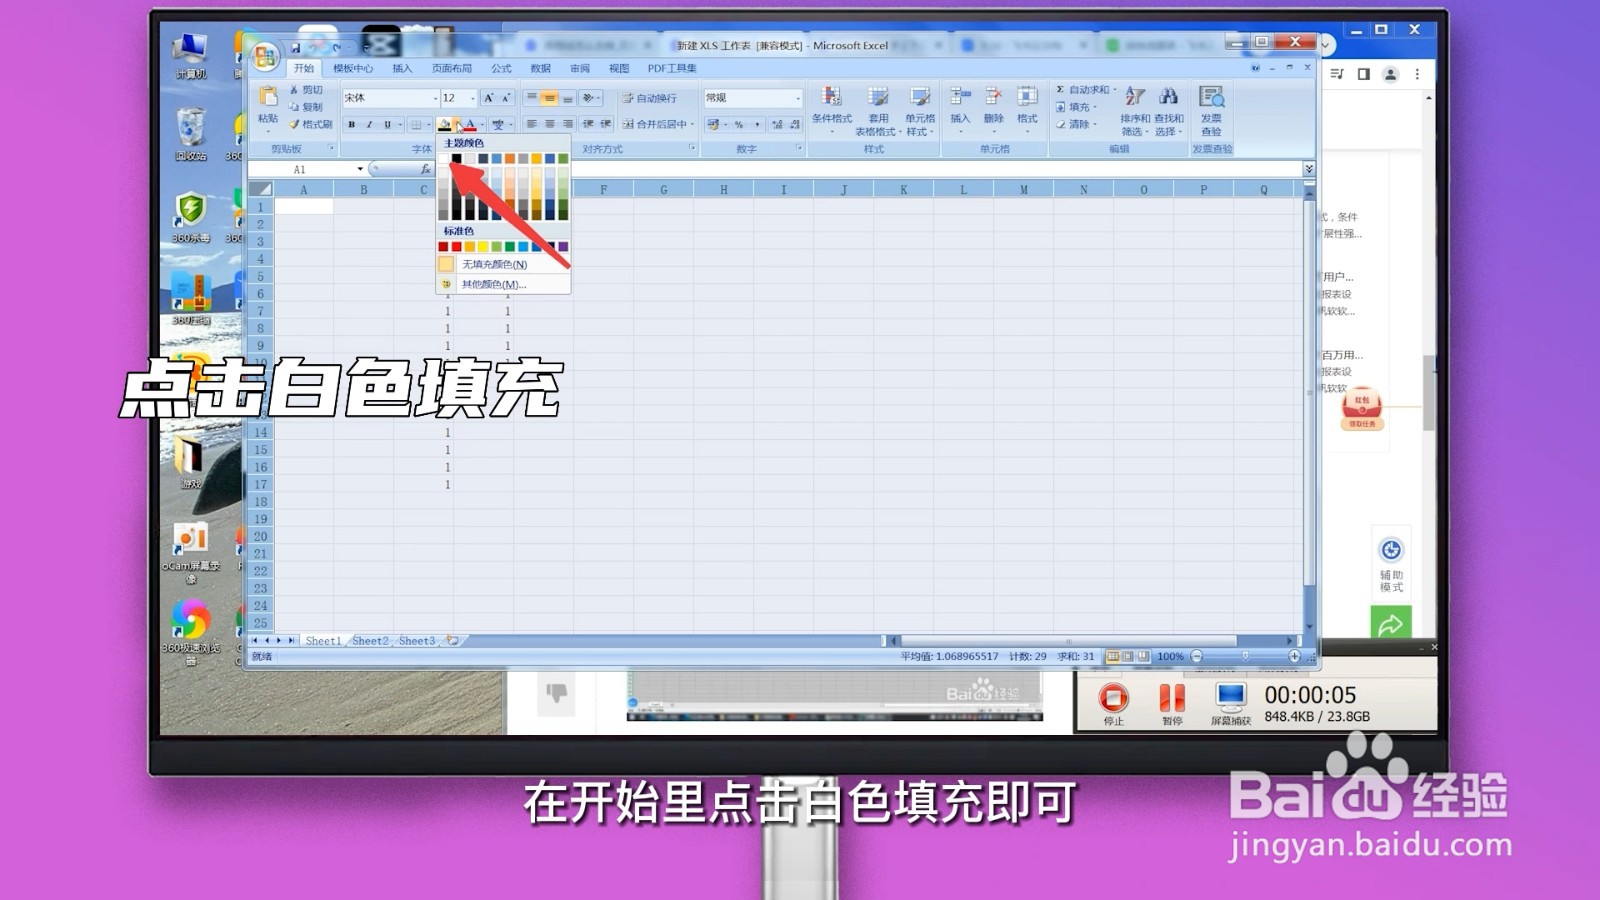Click the Paste (粘贴) clipboard icon
The width and height of the screenshot is (1600, 900).
click(268, 96)
